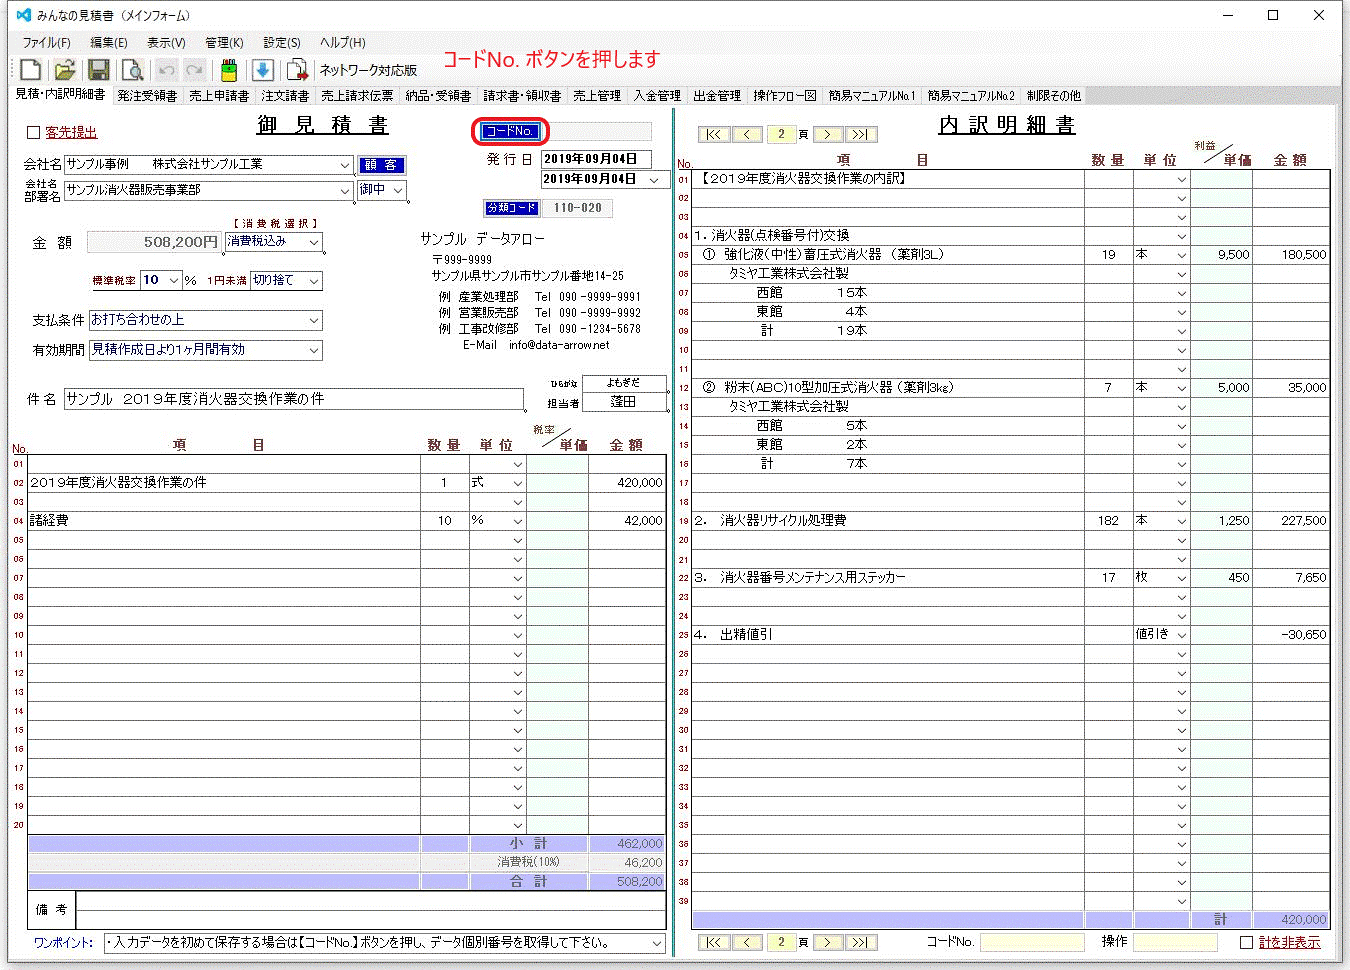
Task: Toggle the 客先提出 checkbox
Action: tap(33, 132)
